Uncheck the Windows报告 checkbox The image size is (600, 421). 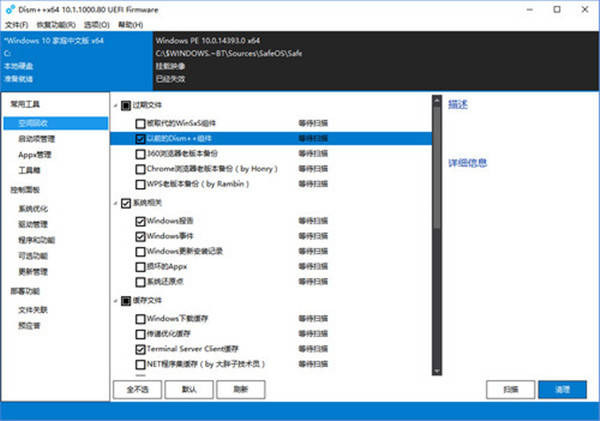(x=139, y=219)
